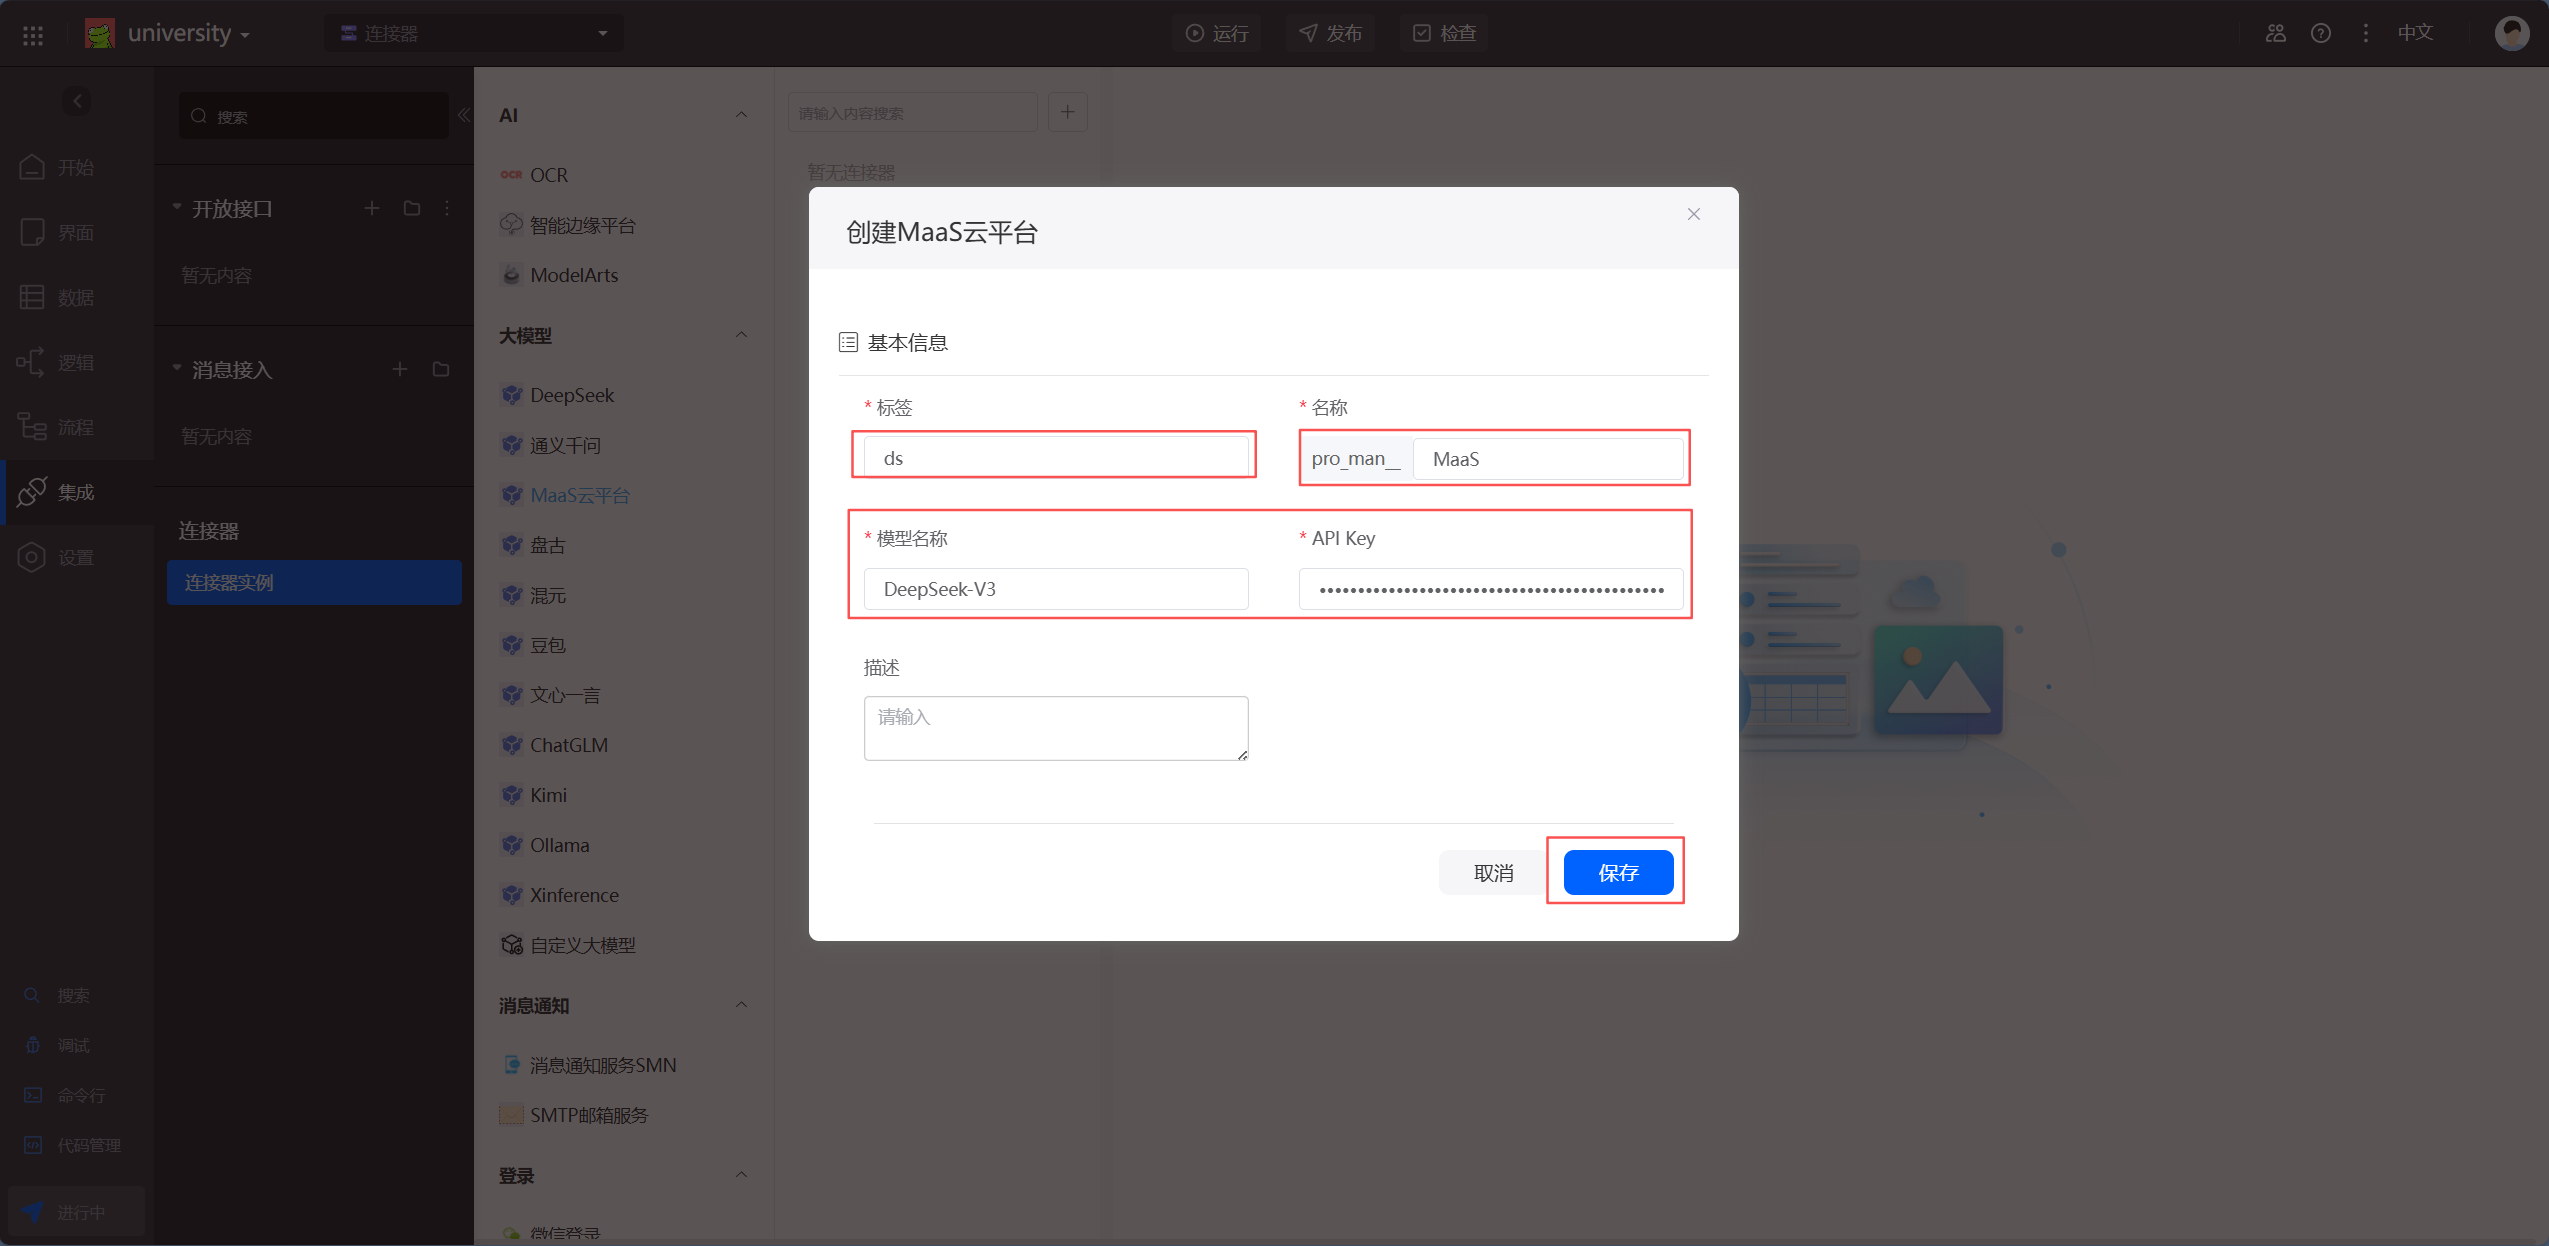
Task: Click the plus button beside connector search
Action: pos(1067,113)
